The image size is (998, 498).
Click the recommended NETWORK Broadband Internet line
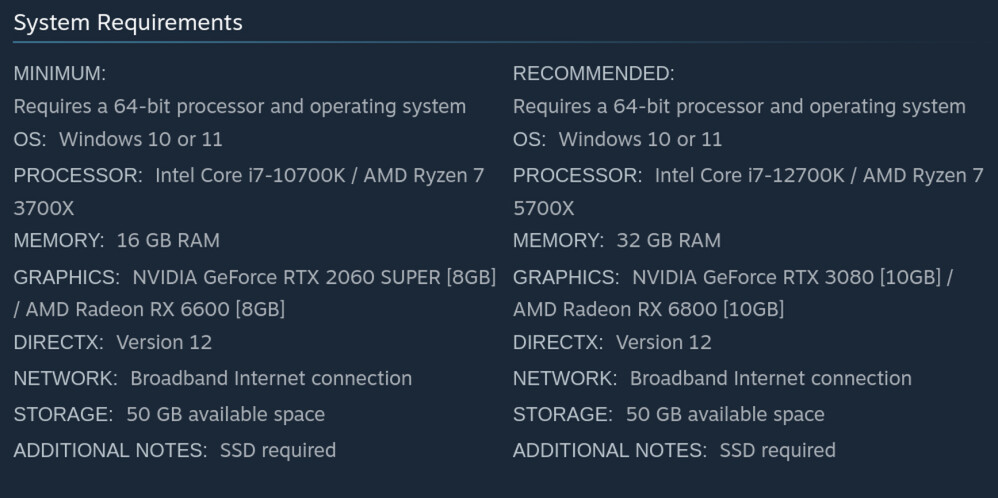click(x=712, y=378)
